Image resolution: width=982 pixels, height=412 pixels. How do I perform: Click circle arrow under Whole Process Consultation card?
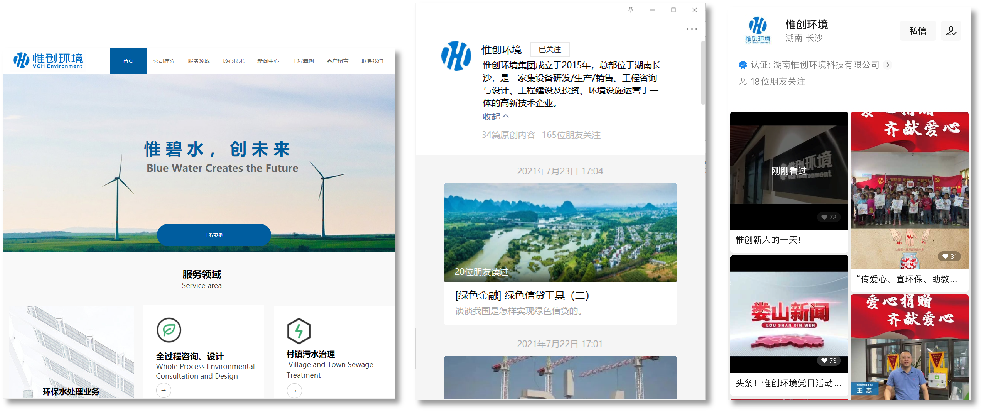point(163,390)
